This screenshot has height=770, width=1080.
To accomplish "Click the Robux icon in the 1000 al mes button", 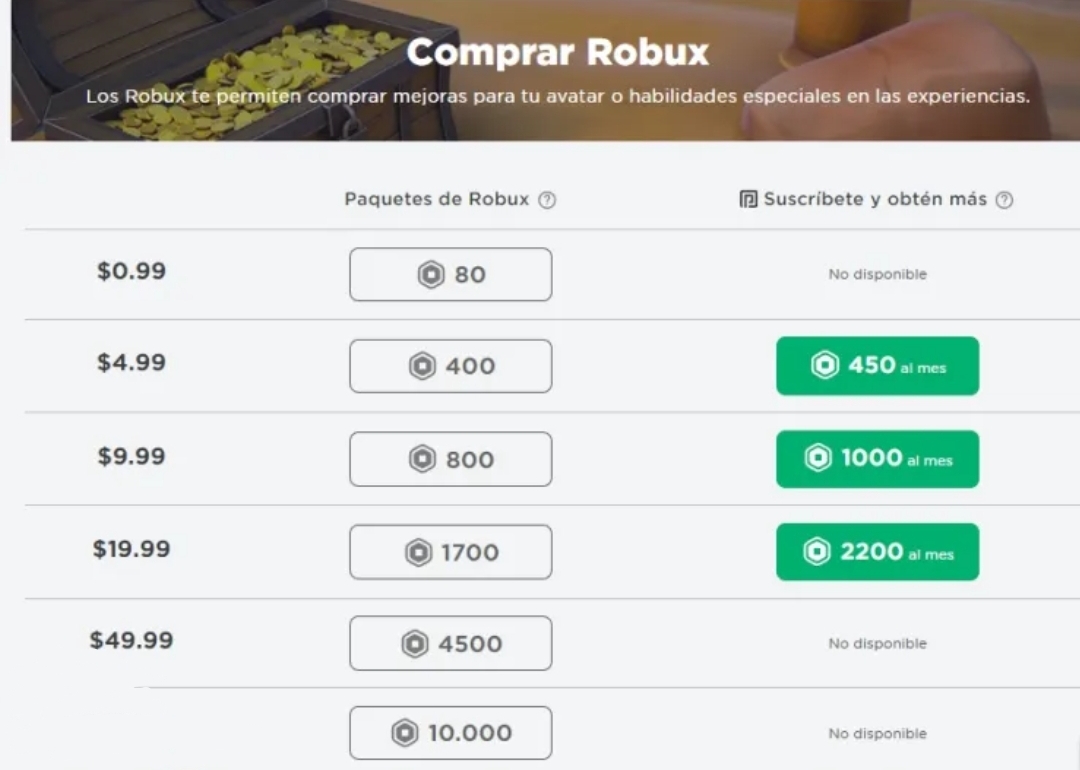I will (818, 459).
